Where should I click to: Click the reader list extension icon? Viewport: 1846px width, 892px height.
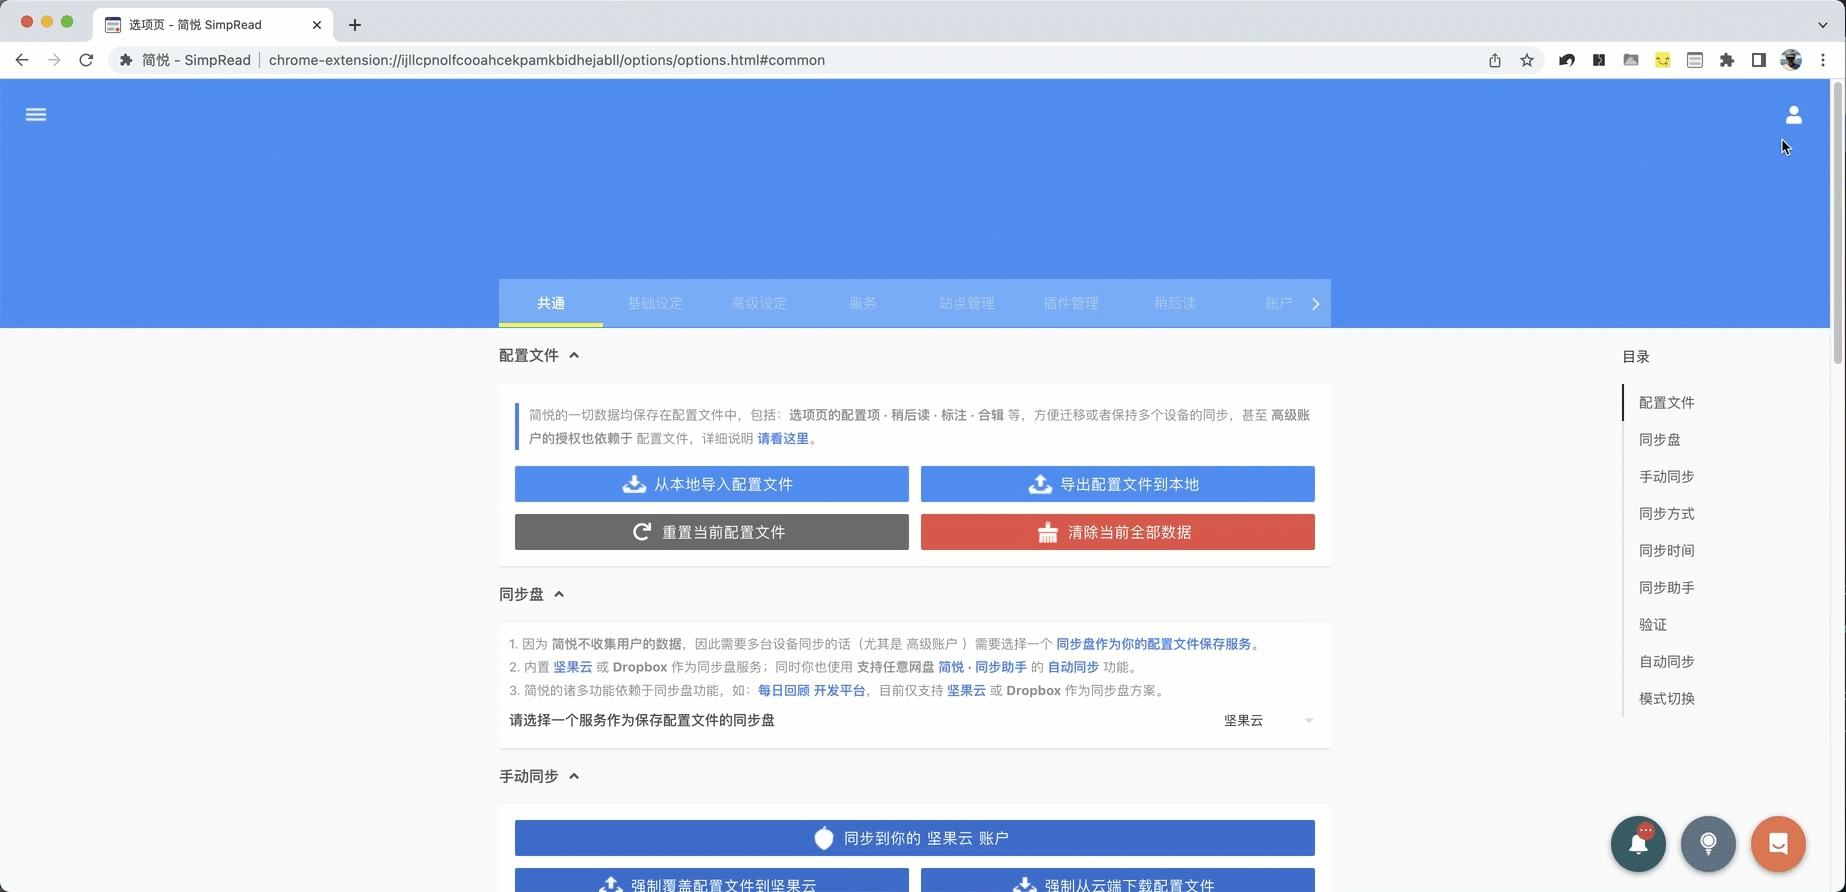[1695, 60]
